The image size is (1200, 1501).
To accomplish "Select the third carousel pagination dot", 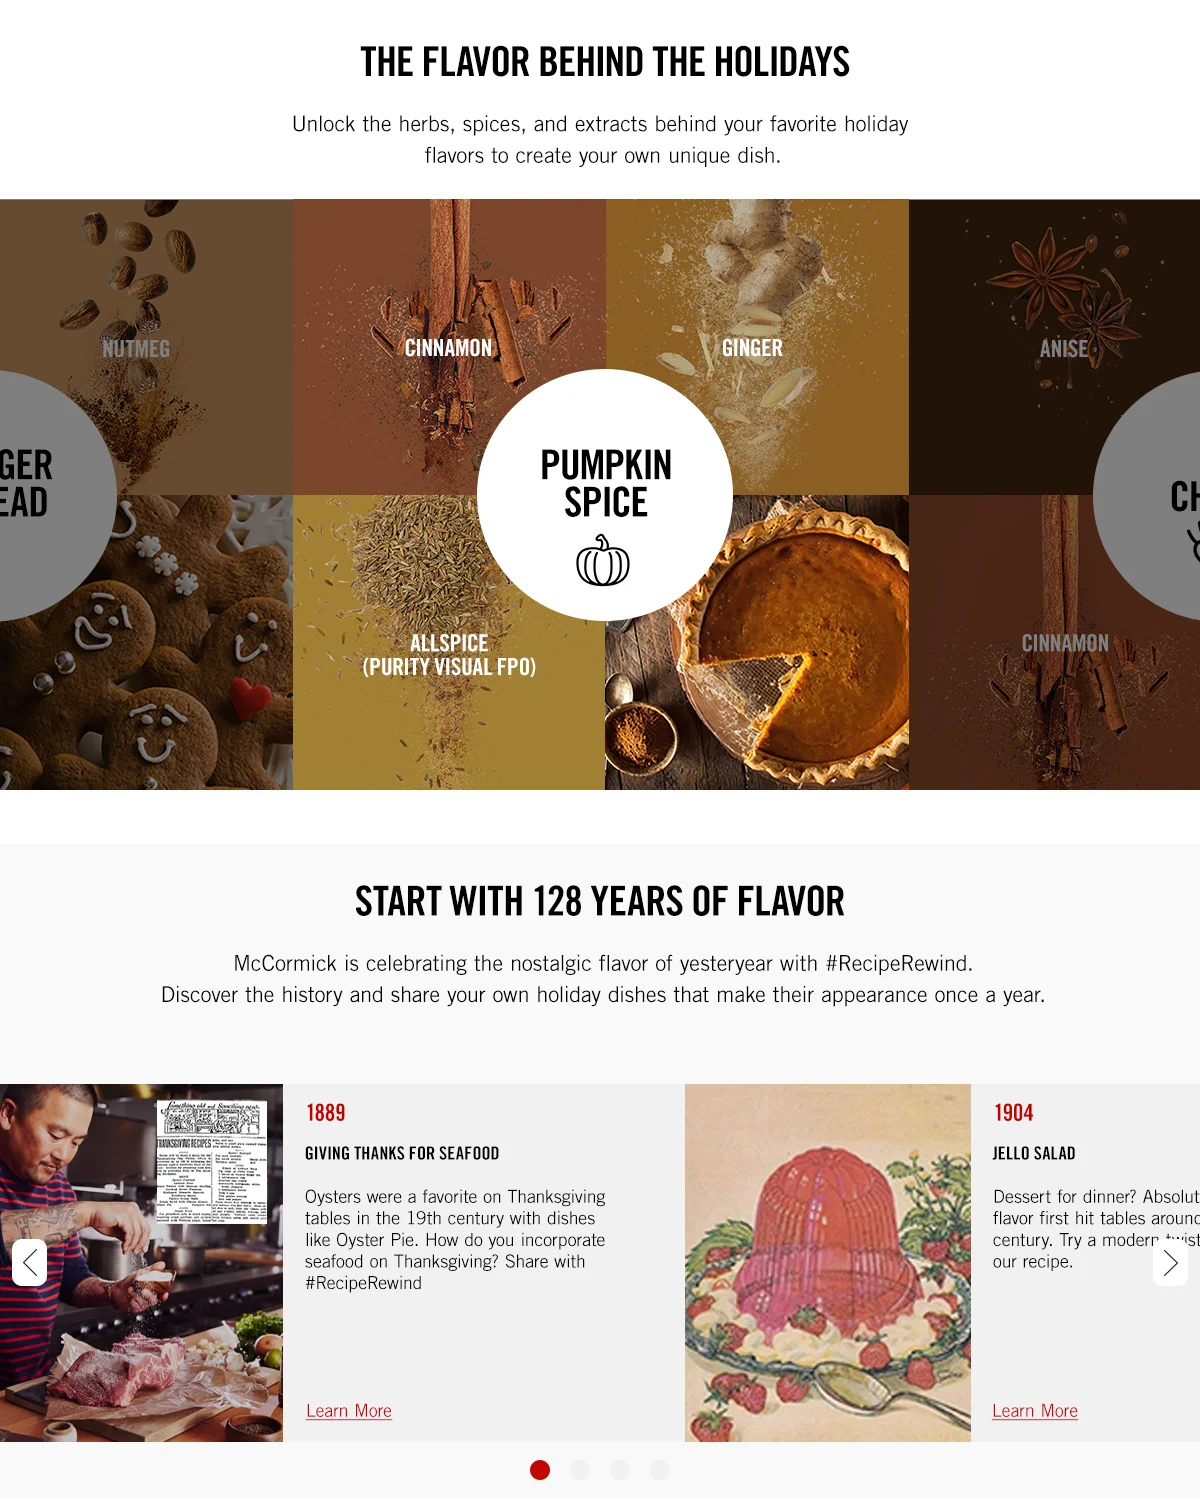I will pos(620,1469).
